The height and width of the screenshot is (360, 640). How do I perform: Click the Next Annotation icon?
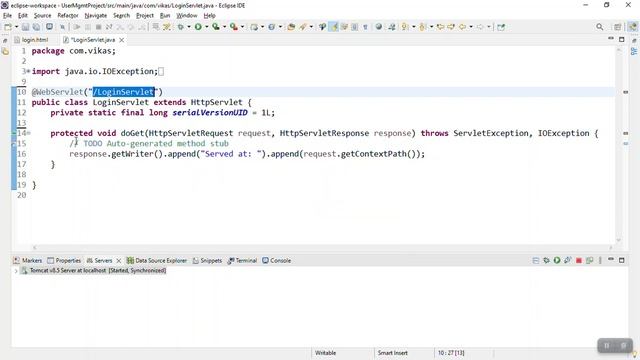(405, 27)
